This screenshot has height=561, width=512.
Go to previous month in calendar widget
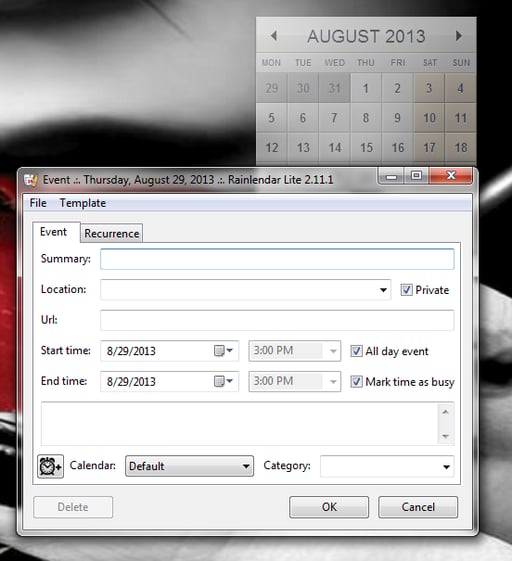(x=274, y=36)
